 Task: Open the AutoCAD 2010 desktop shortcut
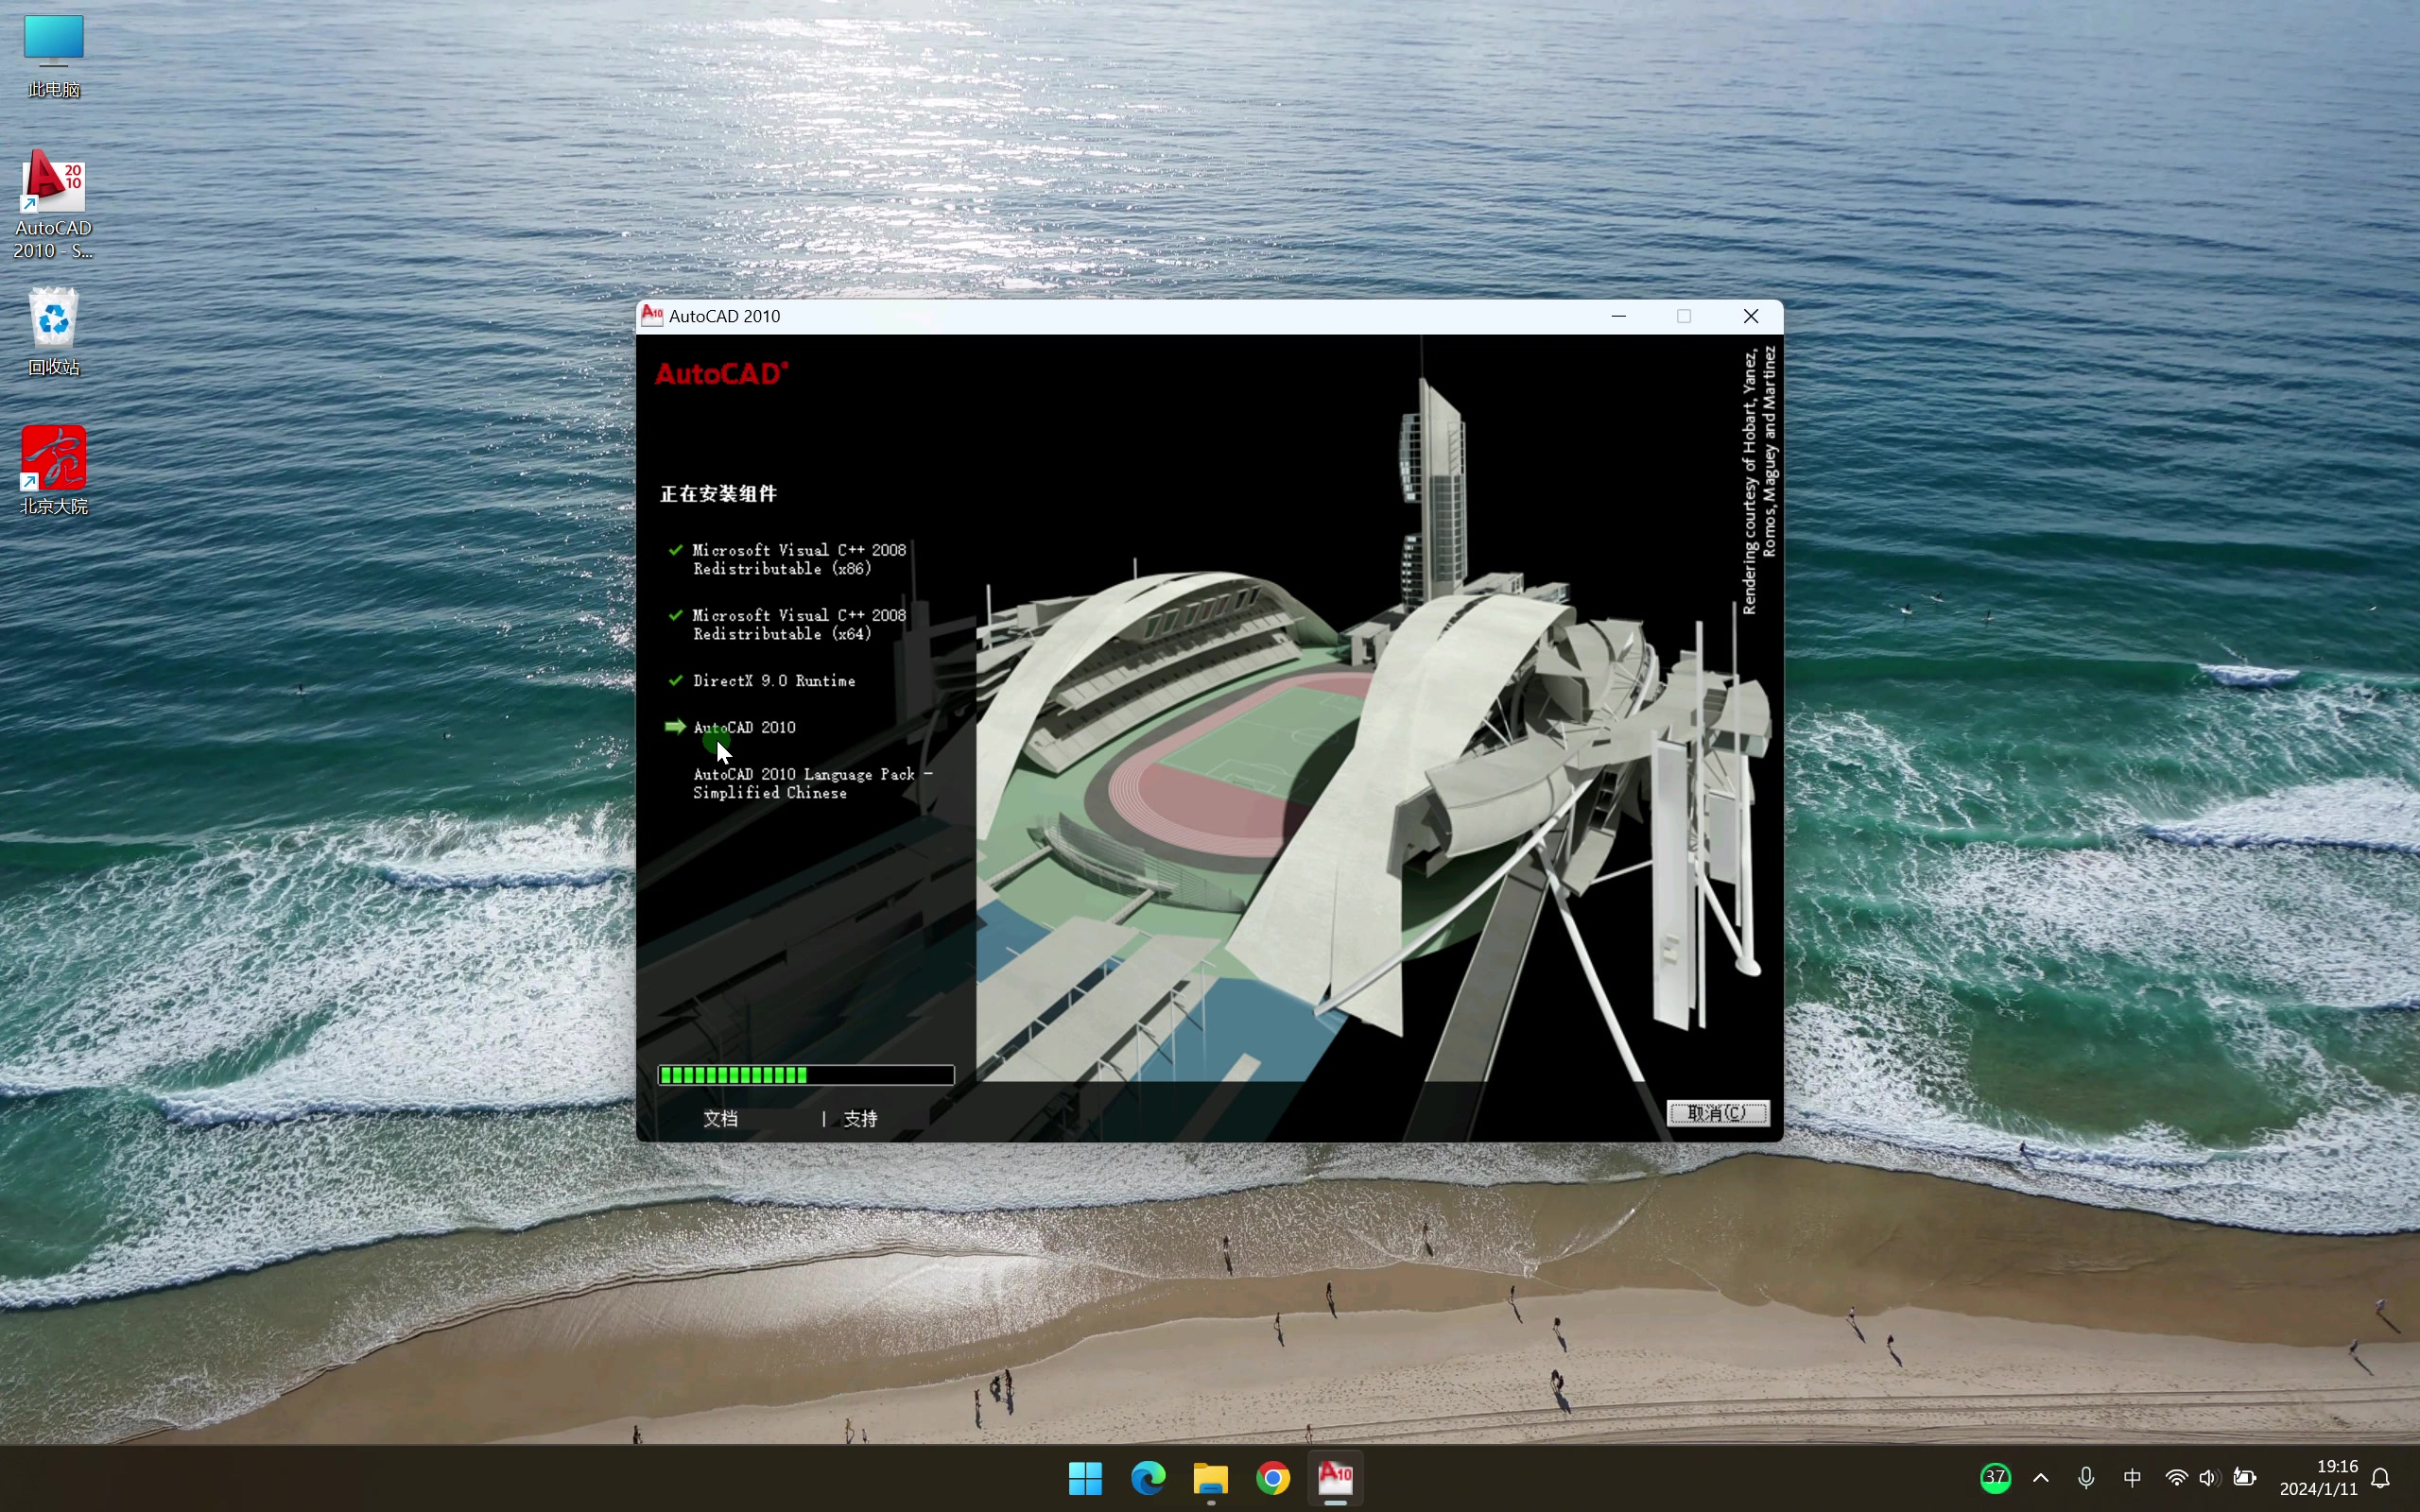tap(53, 204)
